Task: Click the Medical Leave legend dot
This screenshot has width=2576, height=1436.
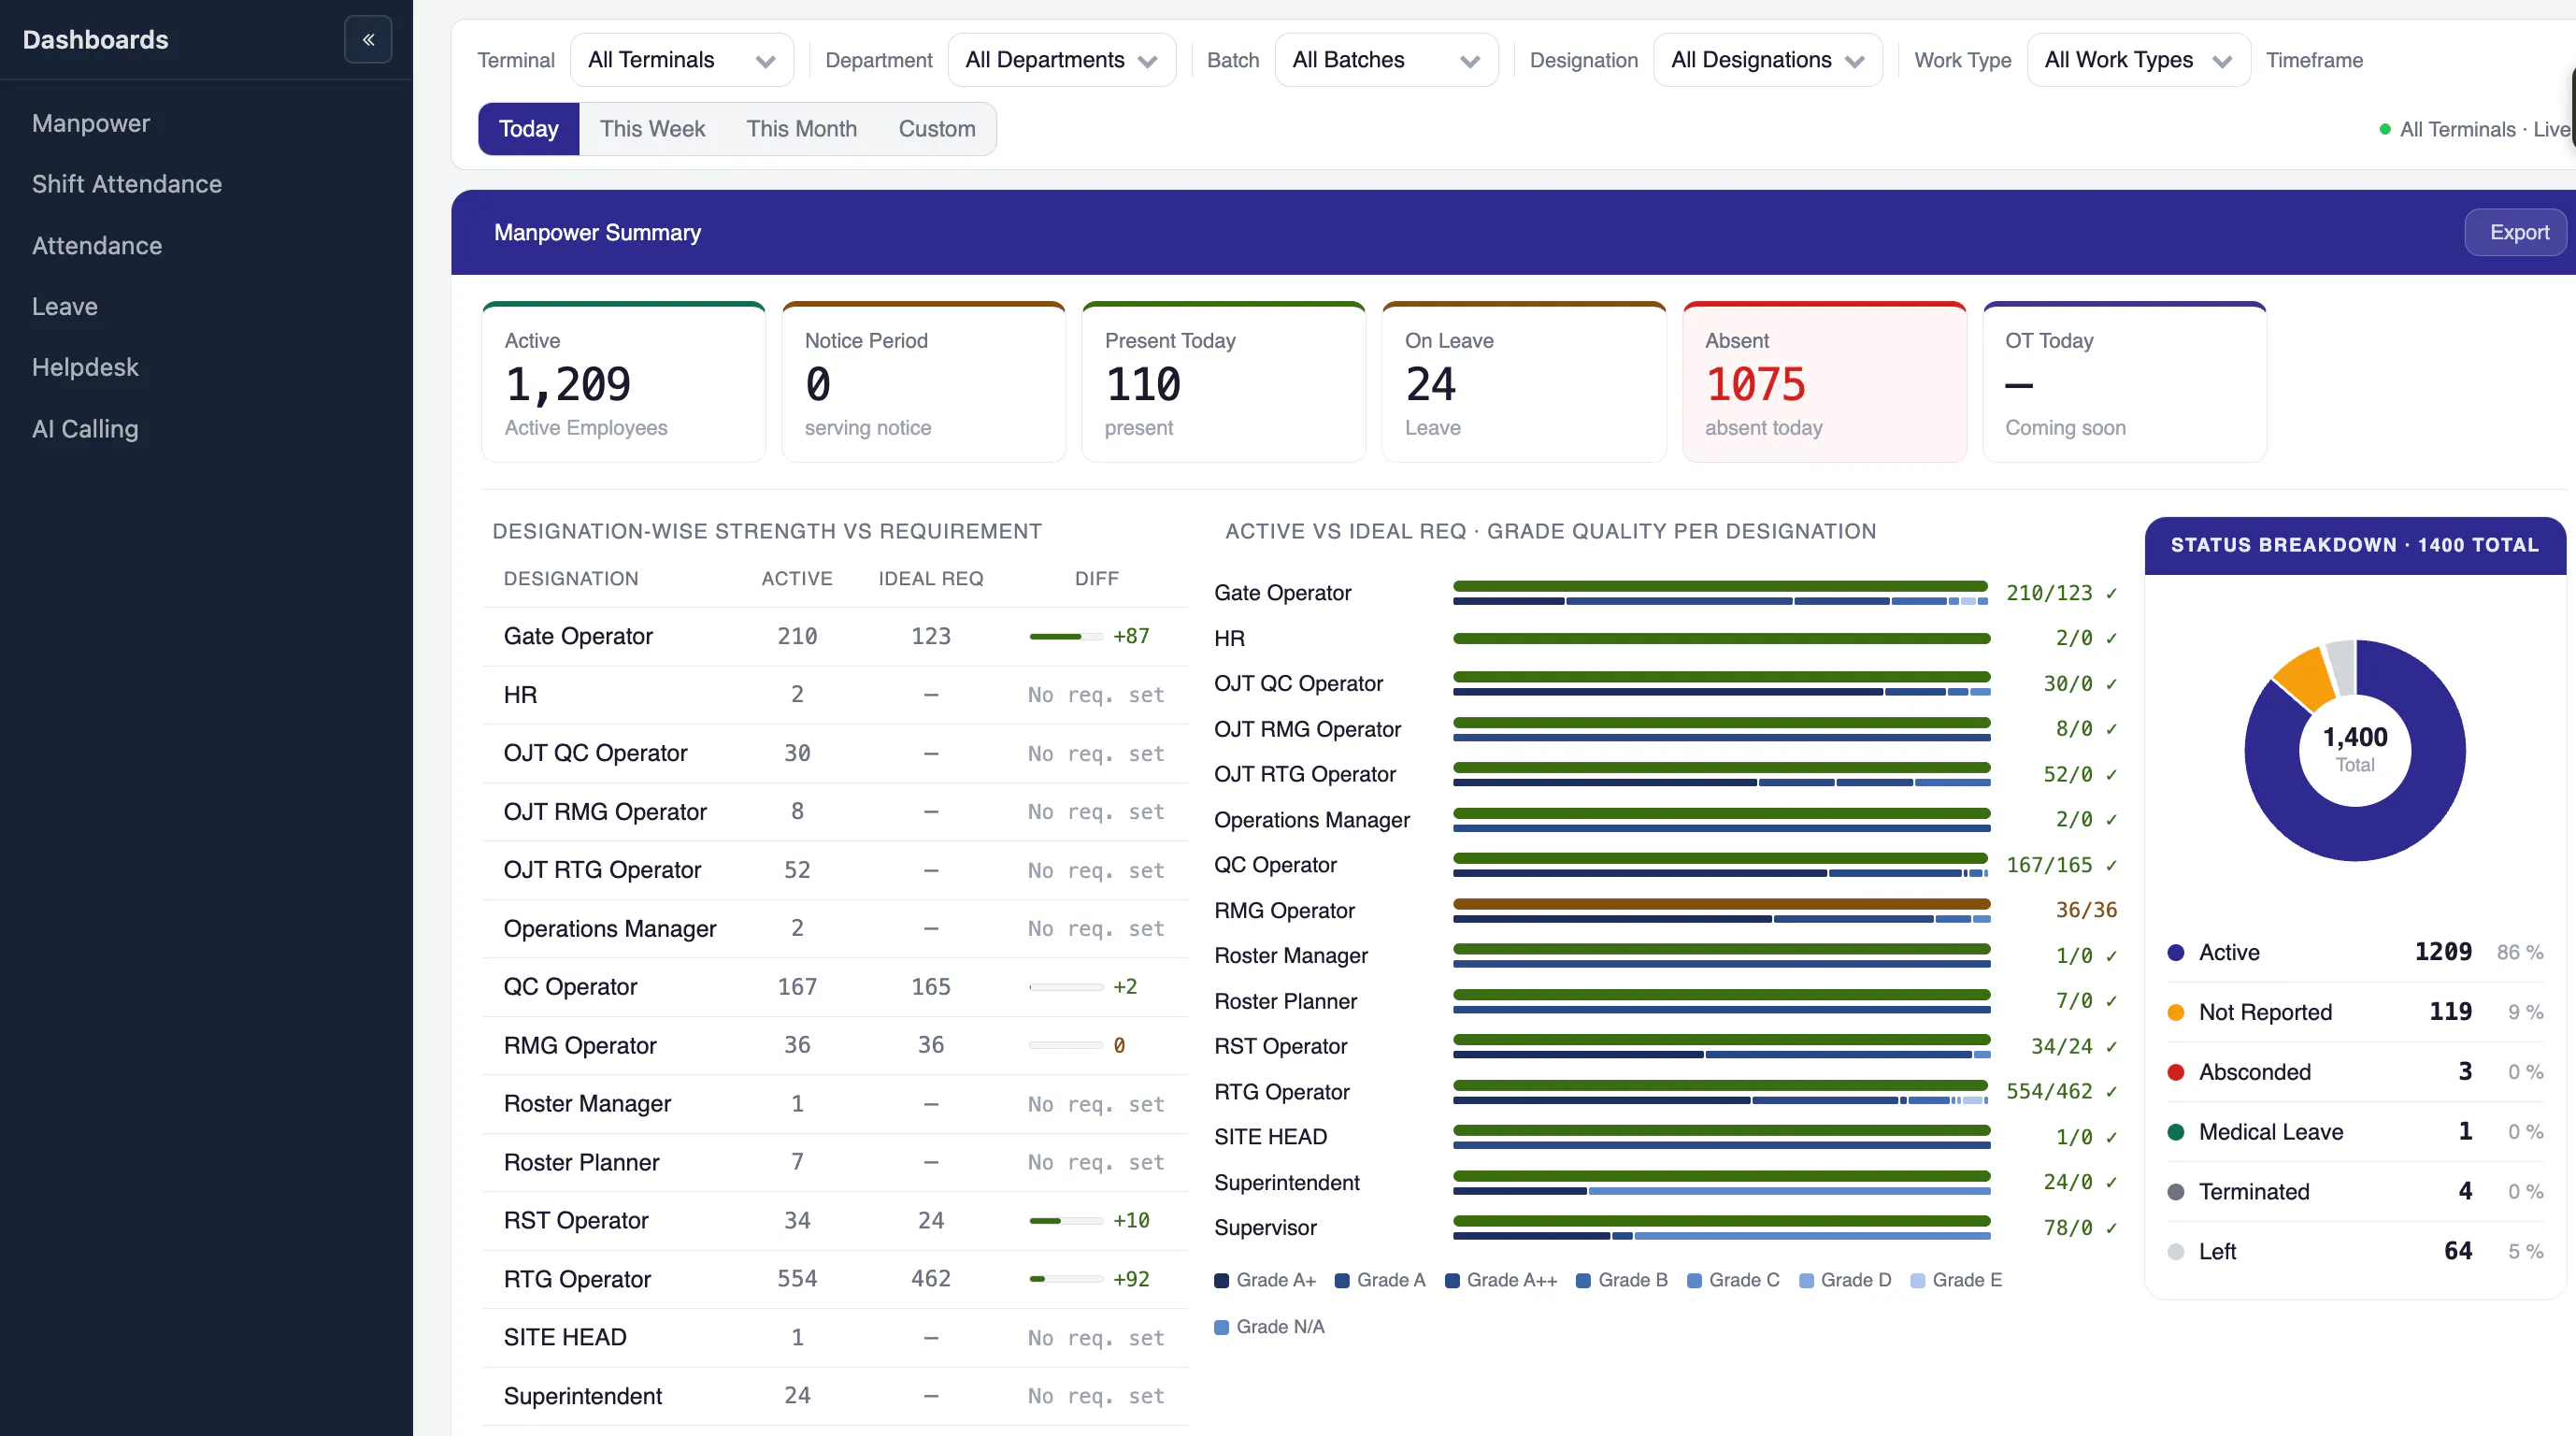Action: click(x=2175, y=1133)
